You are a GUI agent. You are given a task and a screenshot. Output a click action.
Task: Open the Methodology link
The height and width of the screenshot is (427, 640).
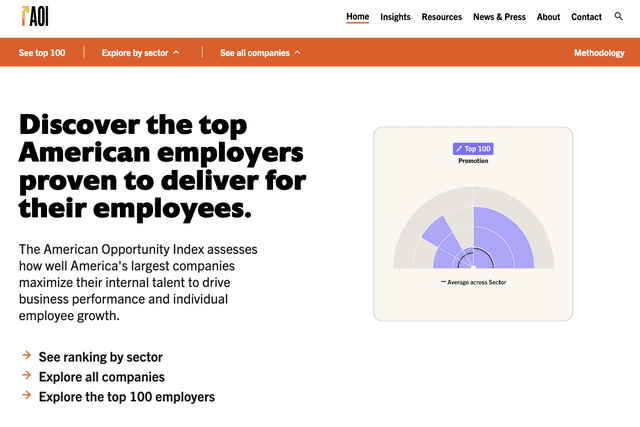click(599, 53)
